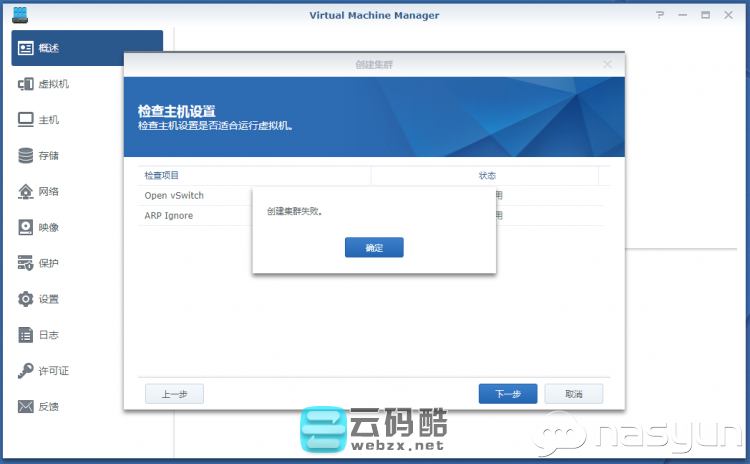This screenshot has height=464, width=750.
Task: Select the 主机 host monitor icon
Action: coord(26,120)
